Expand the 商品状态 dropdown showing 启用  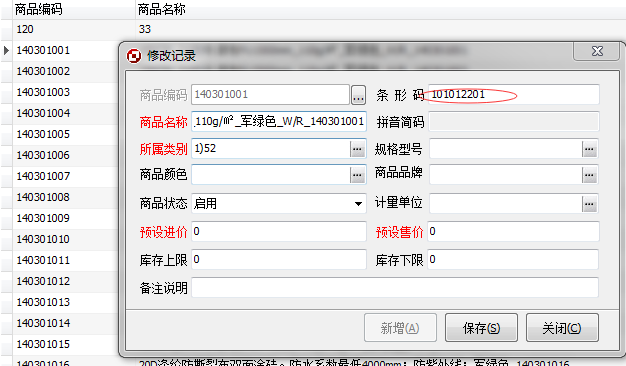(x=358, y=204)
